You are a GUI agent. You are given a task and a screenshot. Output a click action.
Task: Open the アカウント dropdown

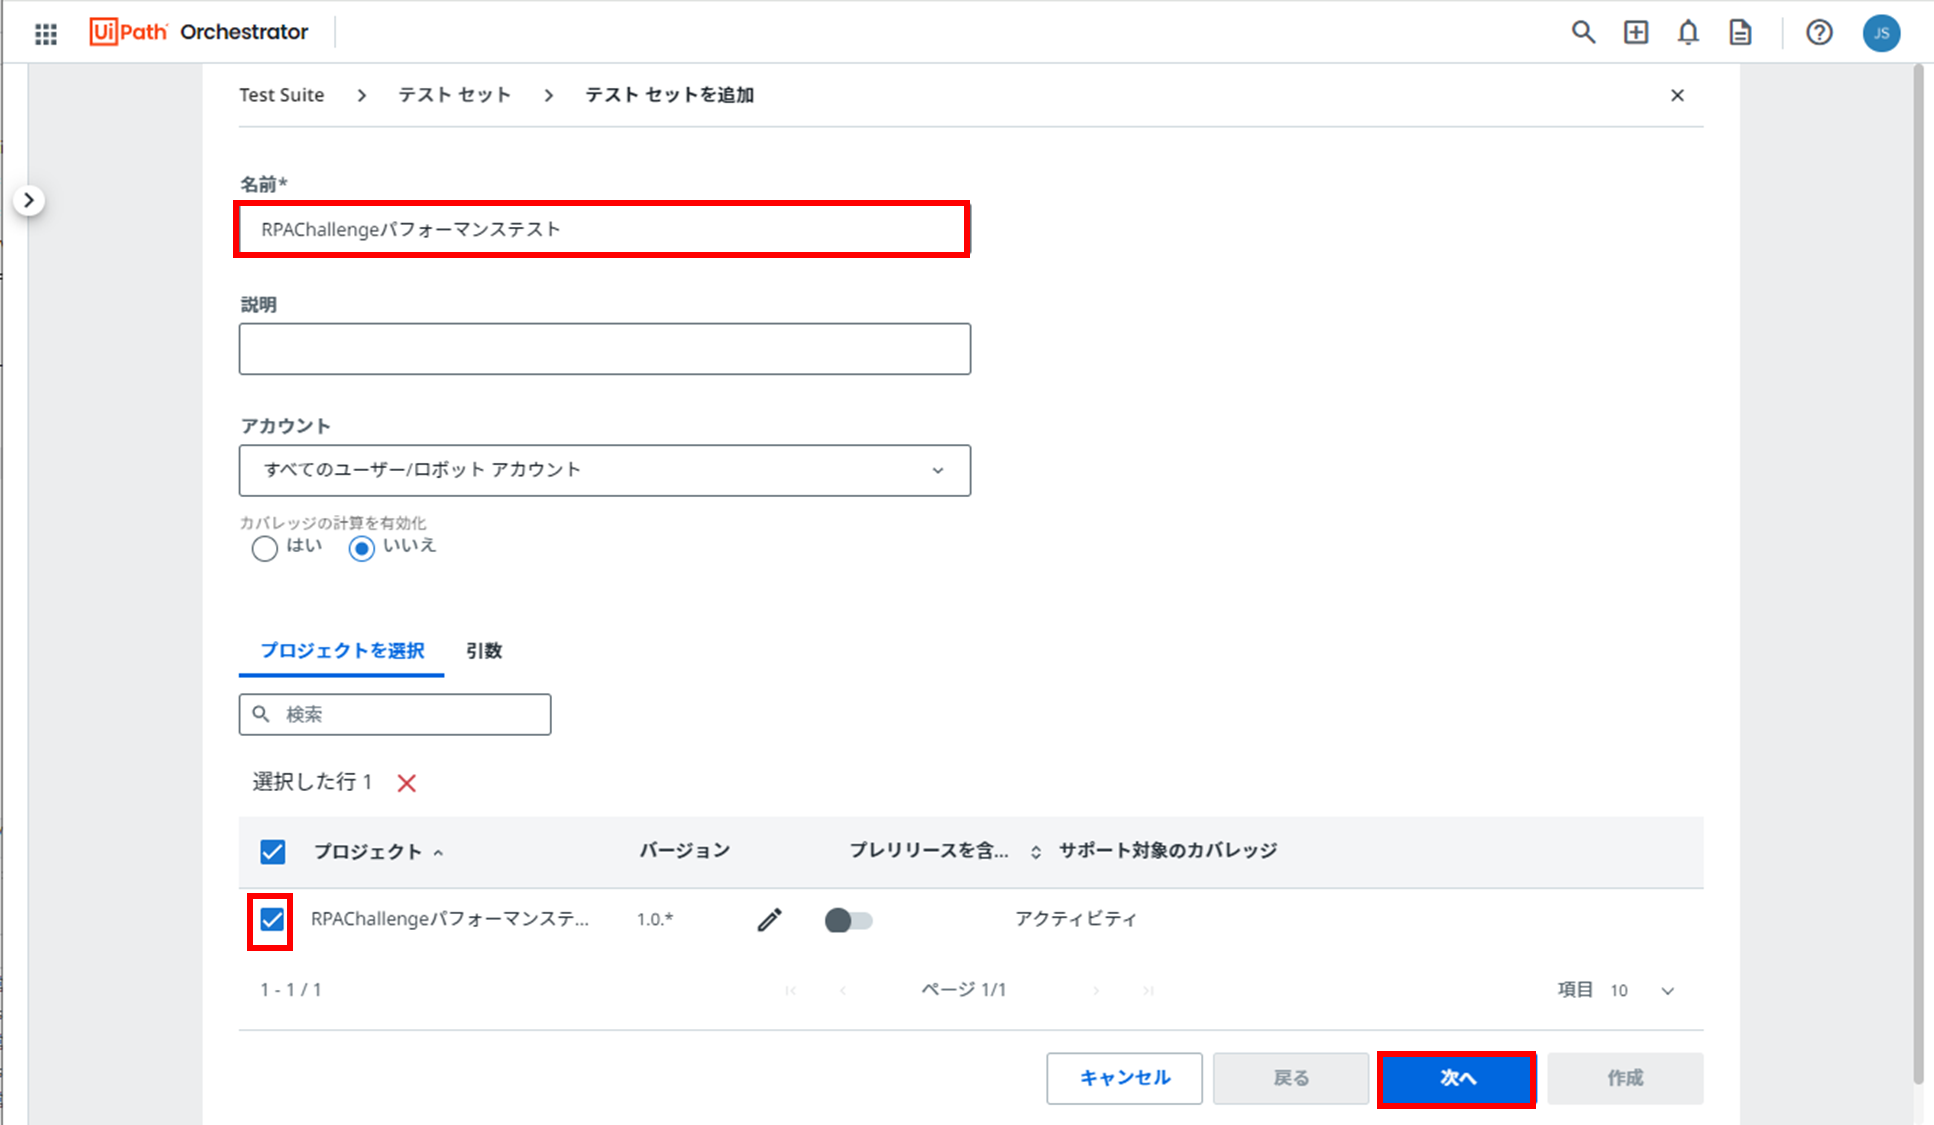point(604,470)
